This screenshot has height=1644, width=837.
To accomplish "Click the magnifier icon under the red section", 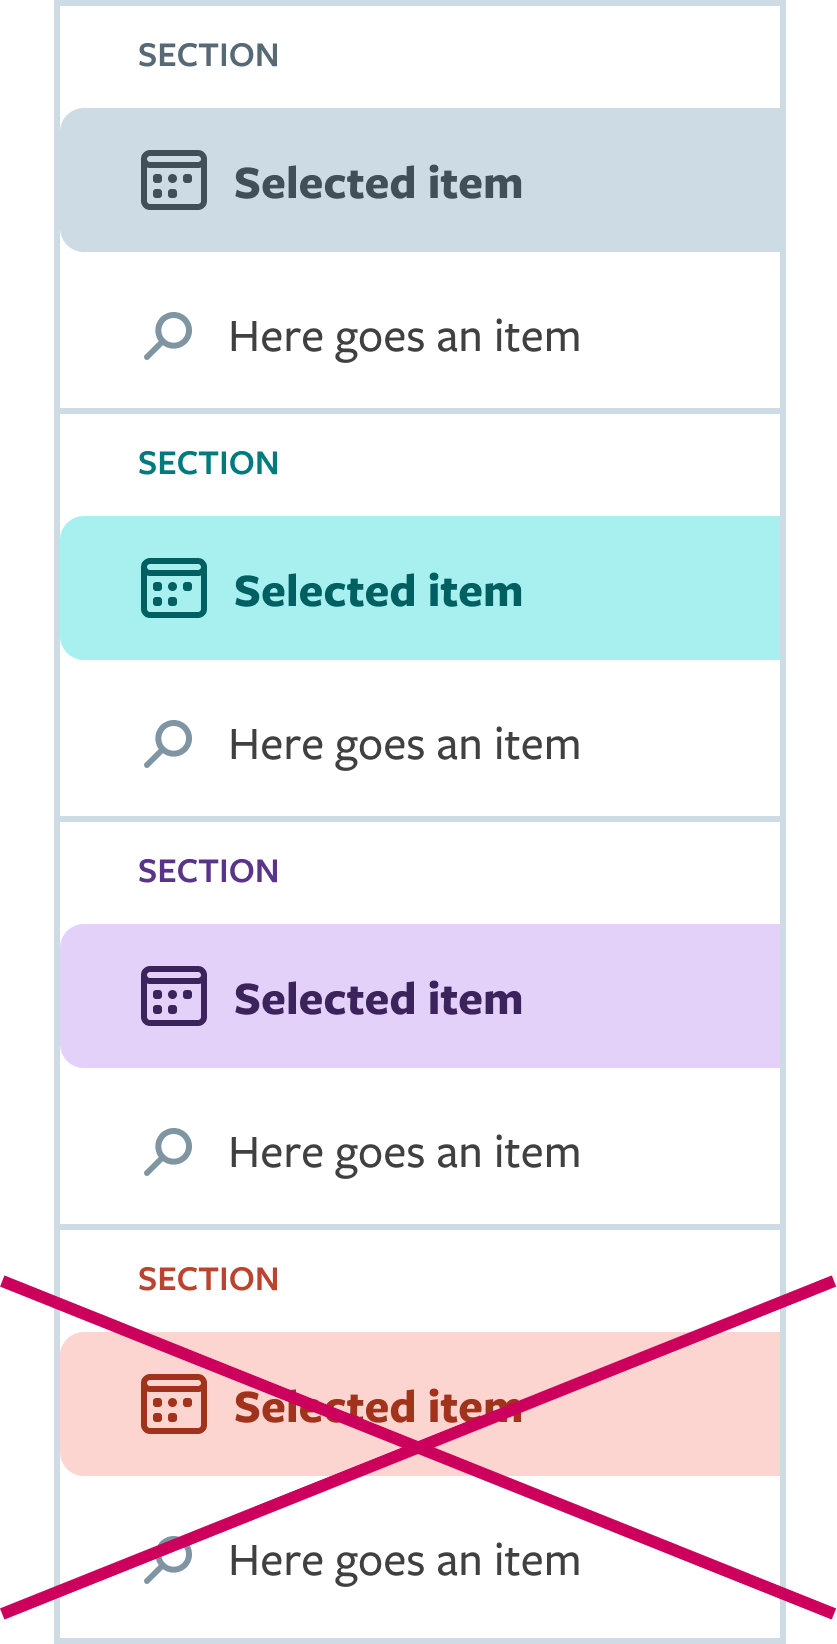I will [x=168, y=1560].
